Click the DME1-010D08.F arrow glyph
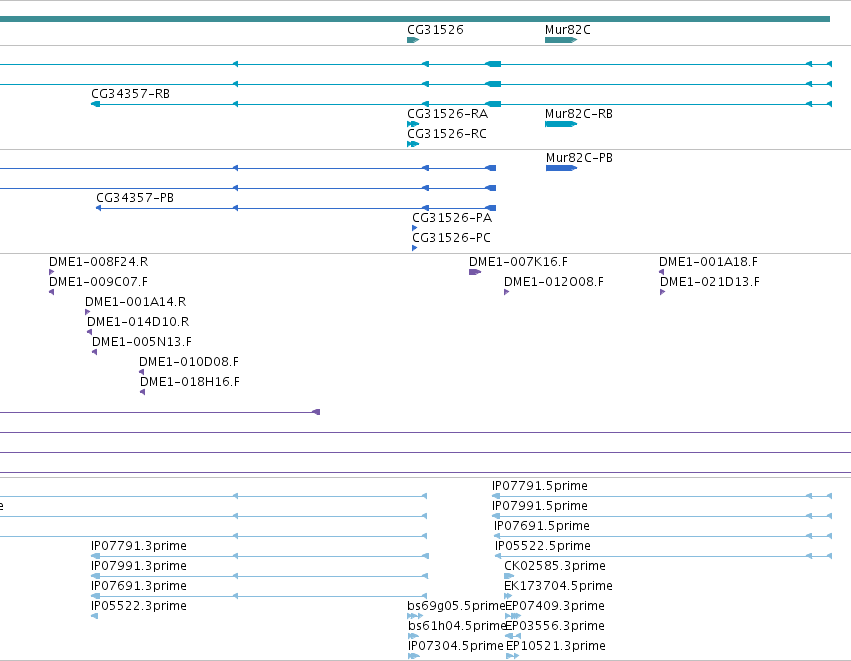Image resolution: width=851 pixels, height=661 pixels. 142,372
